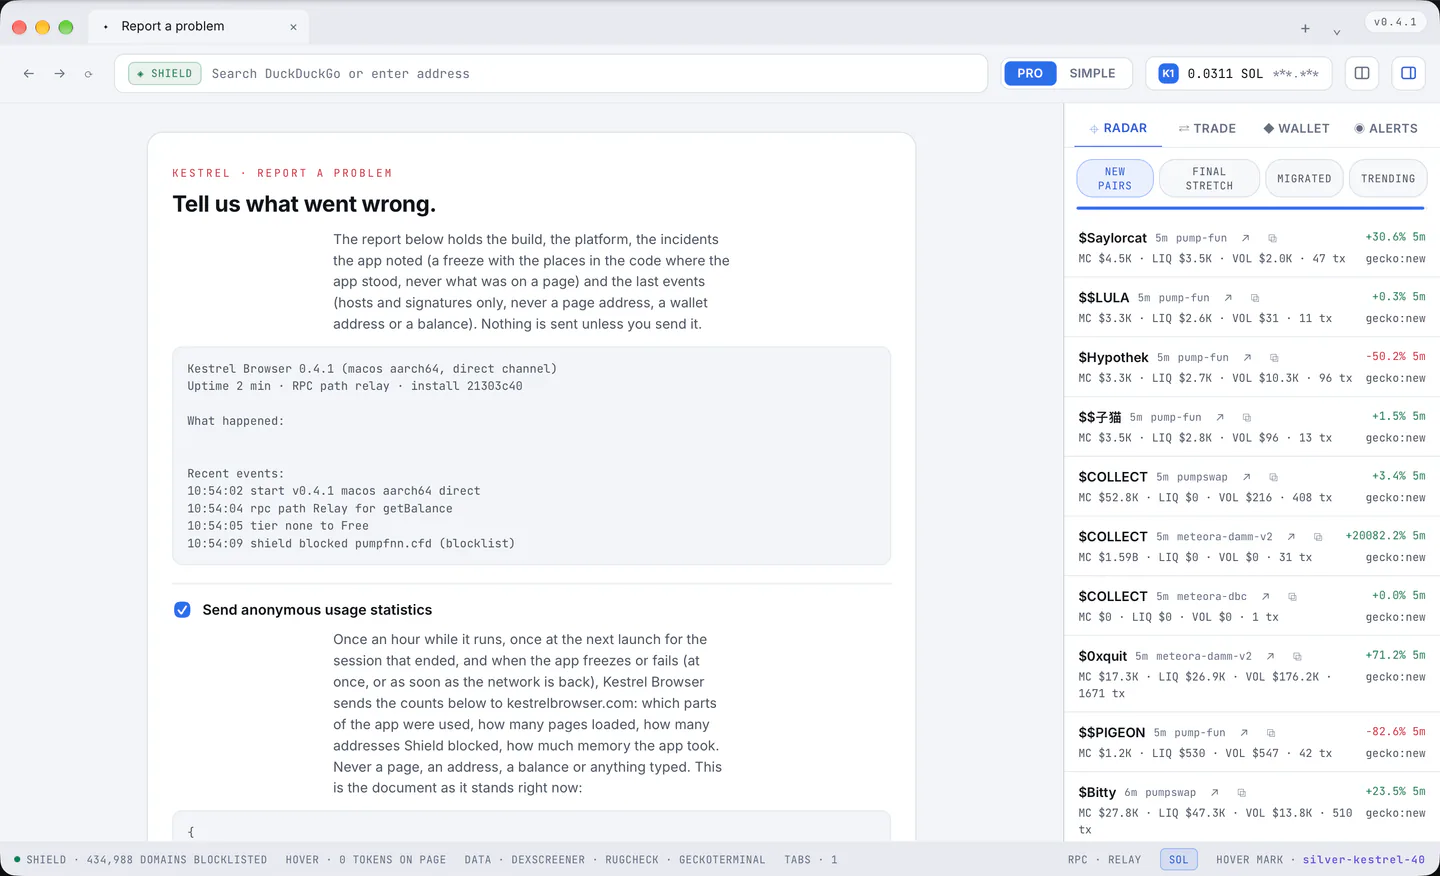Click DEXSCREENER in the status bar

[548, 860]
